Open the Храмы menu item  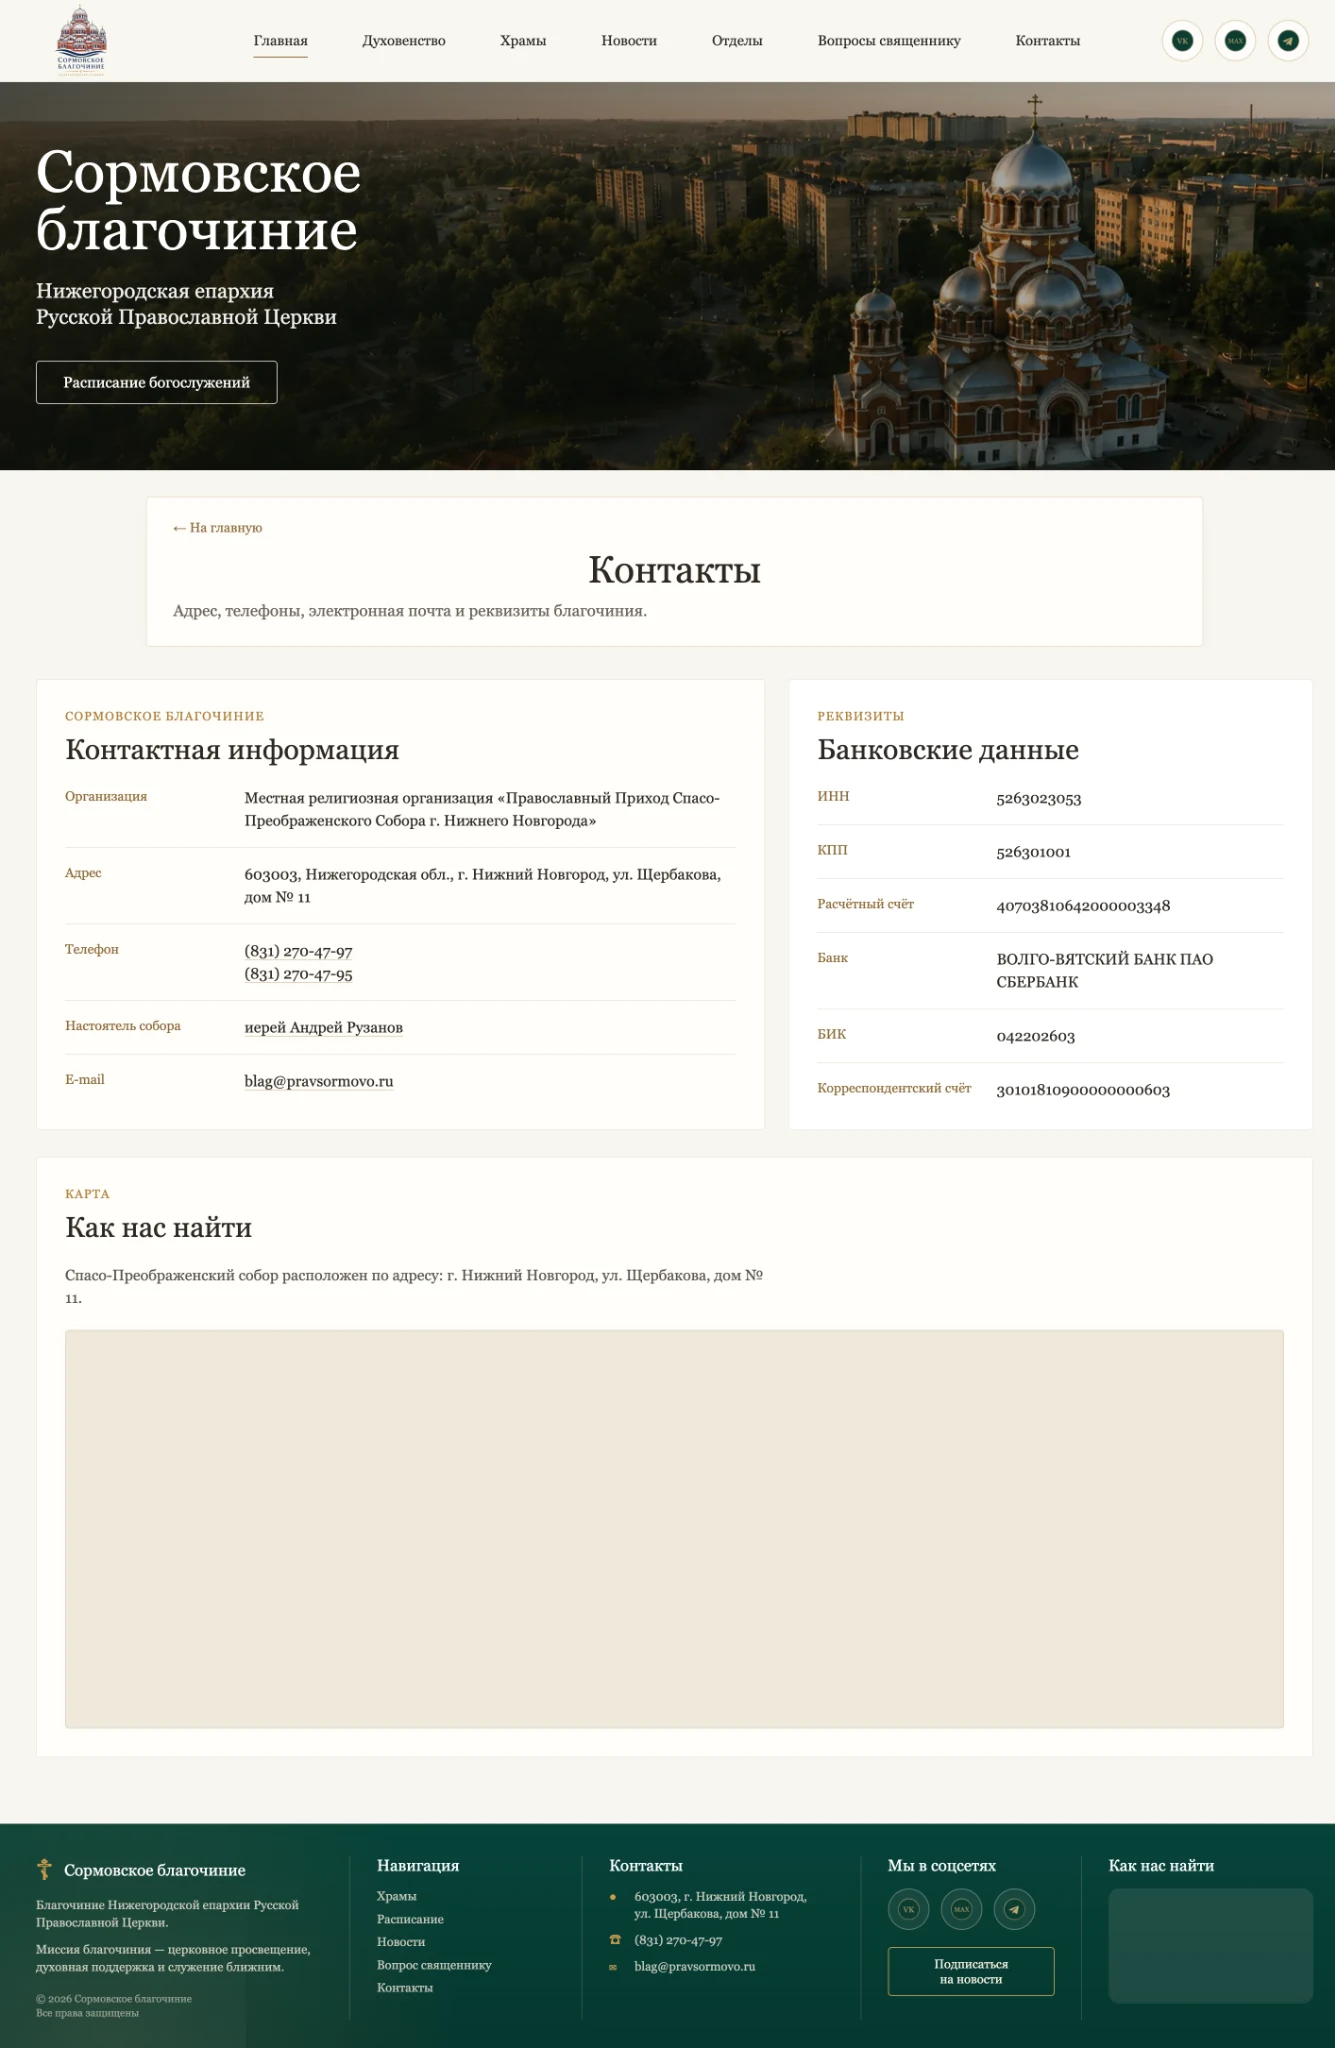[x=523, y=41]
